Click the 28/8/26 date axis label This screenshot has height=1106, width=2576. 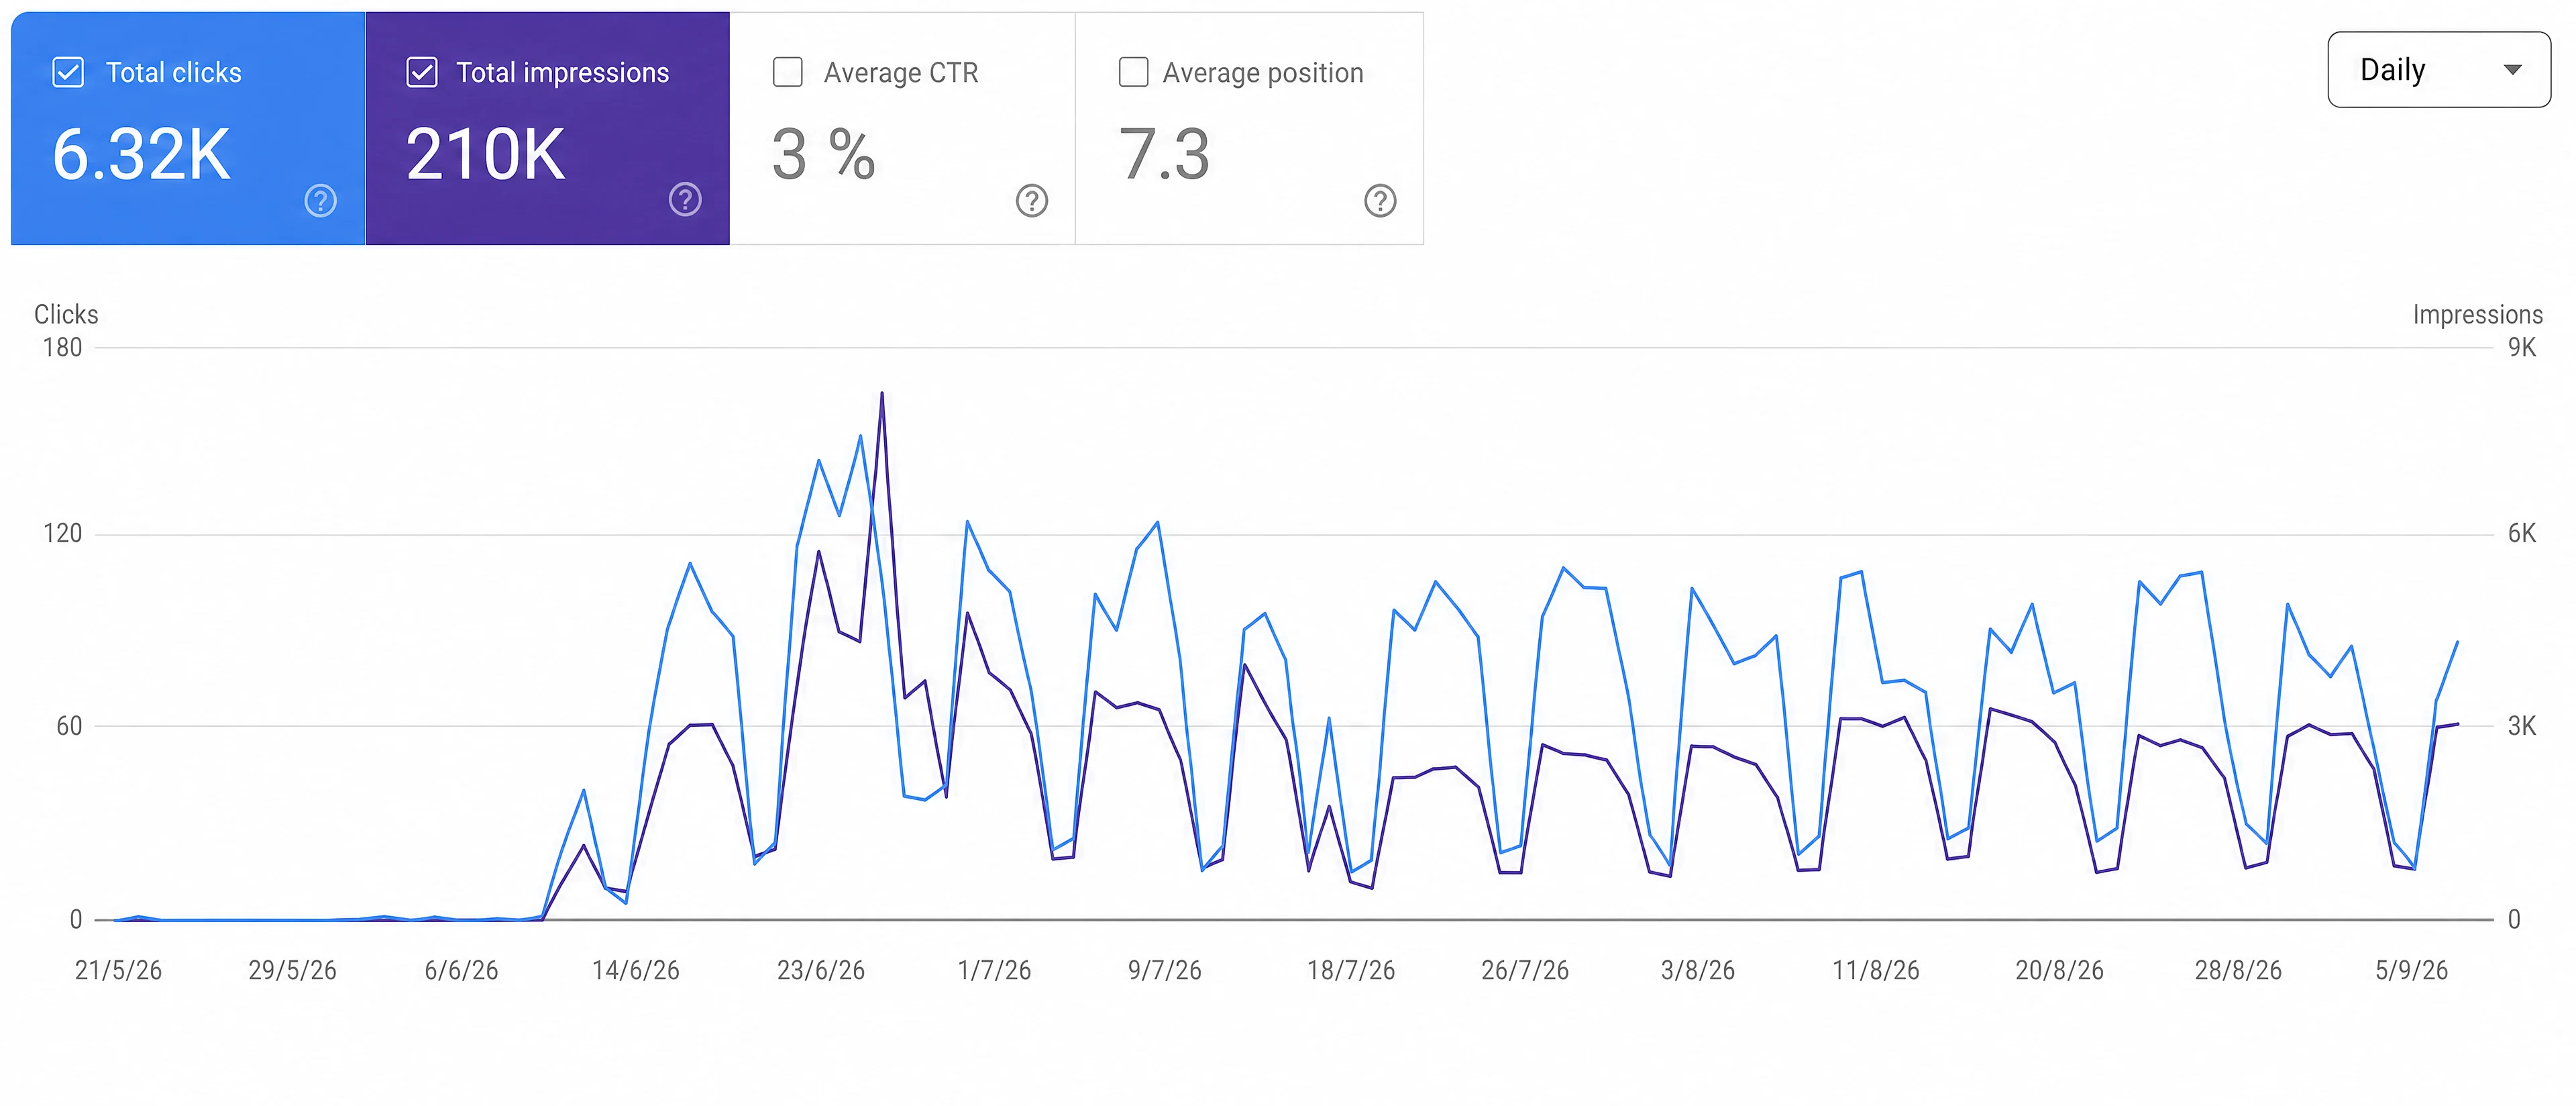coord(2238,970)
